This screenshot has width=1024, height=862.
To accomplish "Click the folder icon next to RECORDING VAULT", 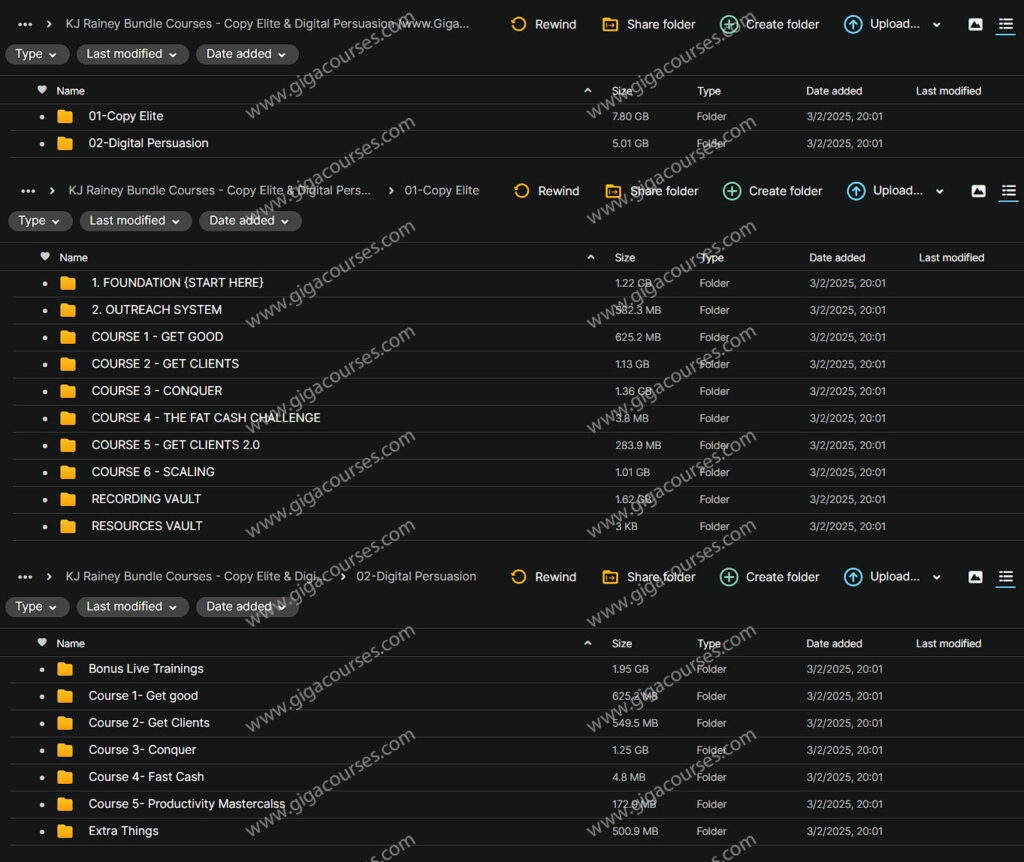I will [x=68, y=499].
